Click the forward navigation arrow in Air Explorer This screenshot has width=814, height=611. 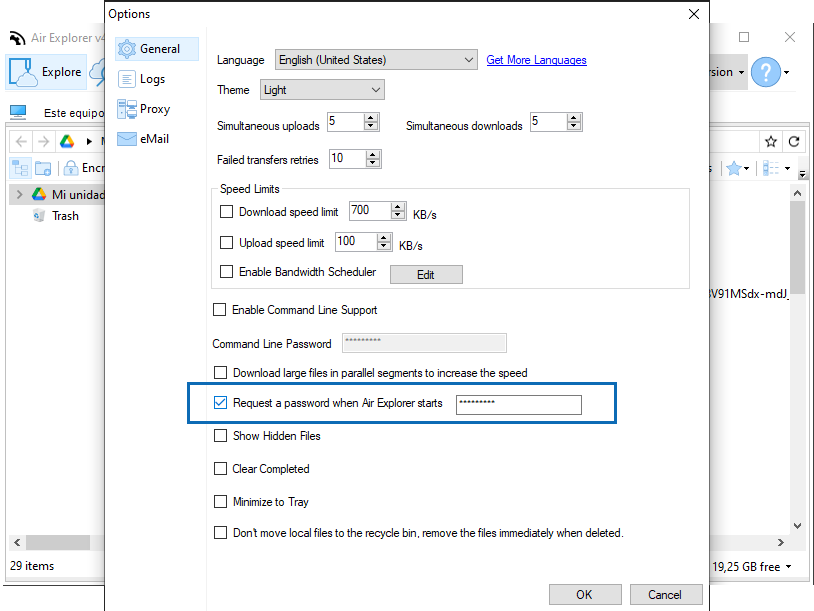[x=44, y=141]
